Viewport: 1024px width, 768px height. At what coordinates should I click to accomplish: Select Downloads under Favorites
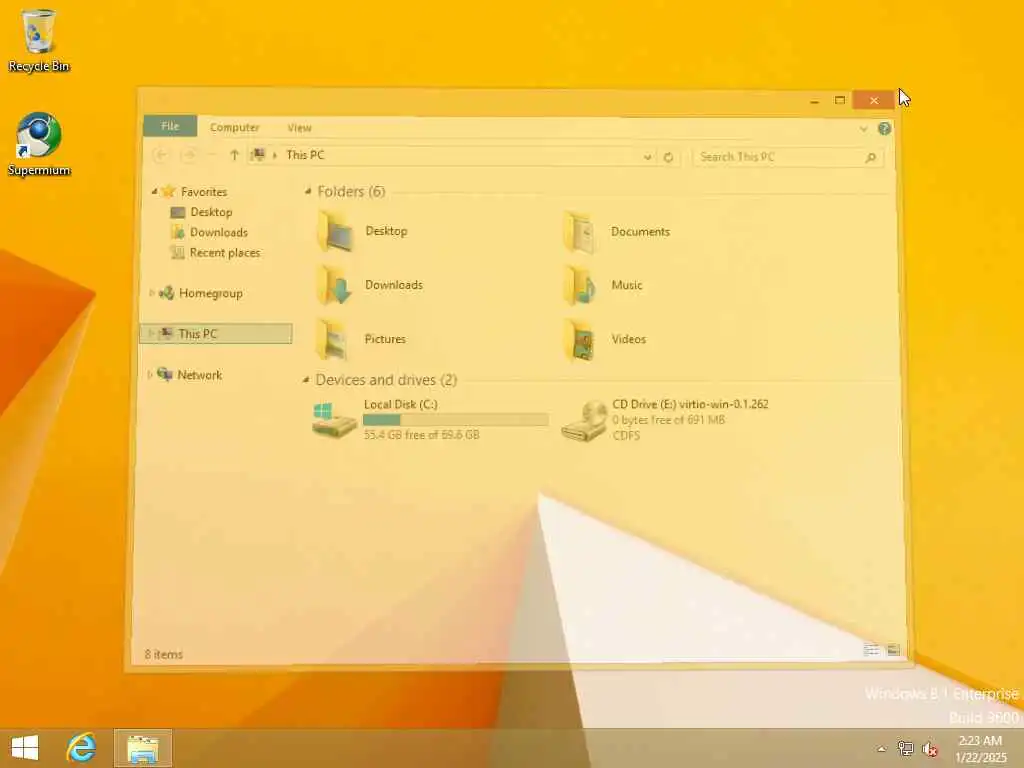(x=218, y=232)
